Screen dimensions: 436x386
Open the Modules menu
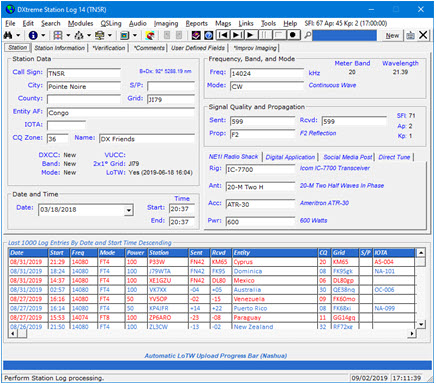pyautogui.click(x=80, y=23)
